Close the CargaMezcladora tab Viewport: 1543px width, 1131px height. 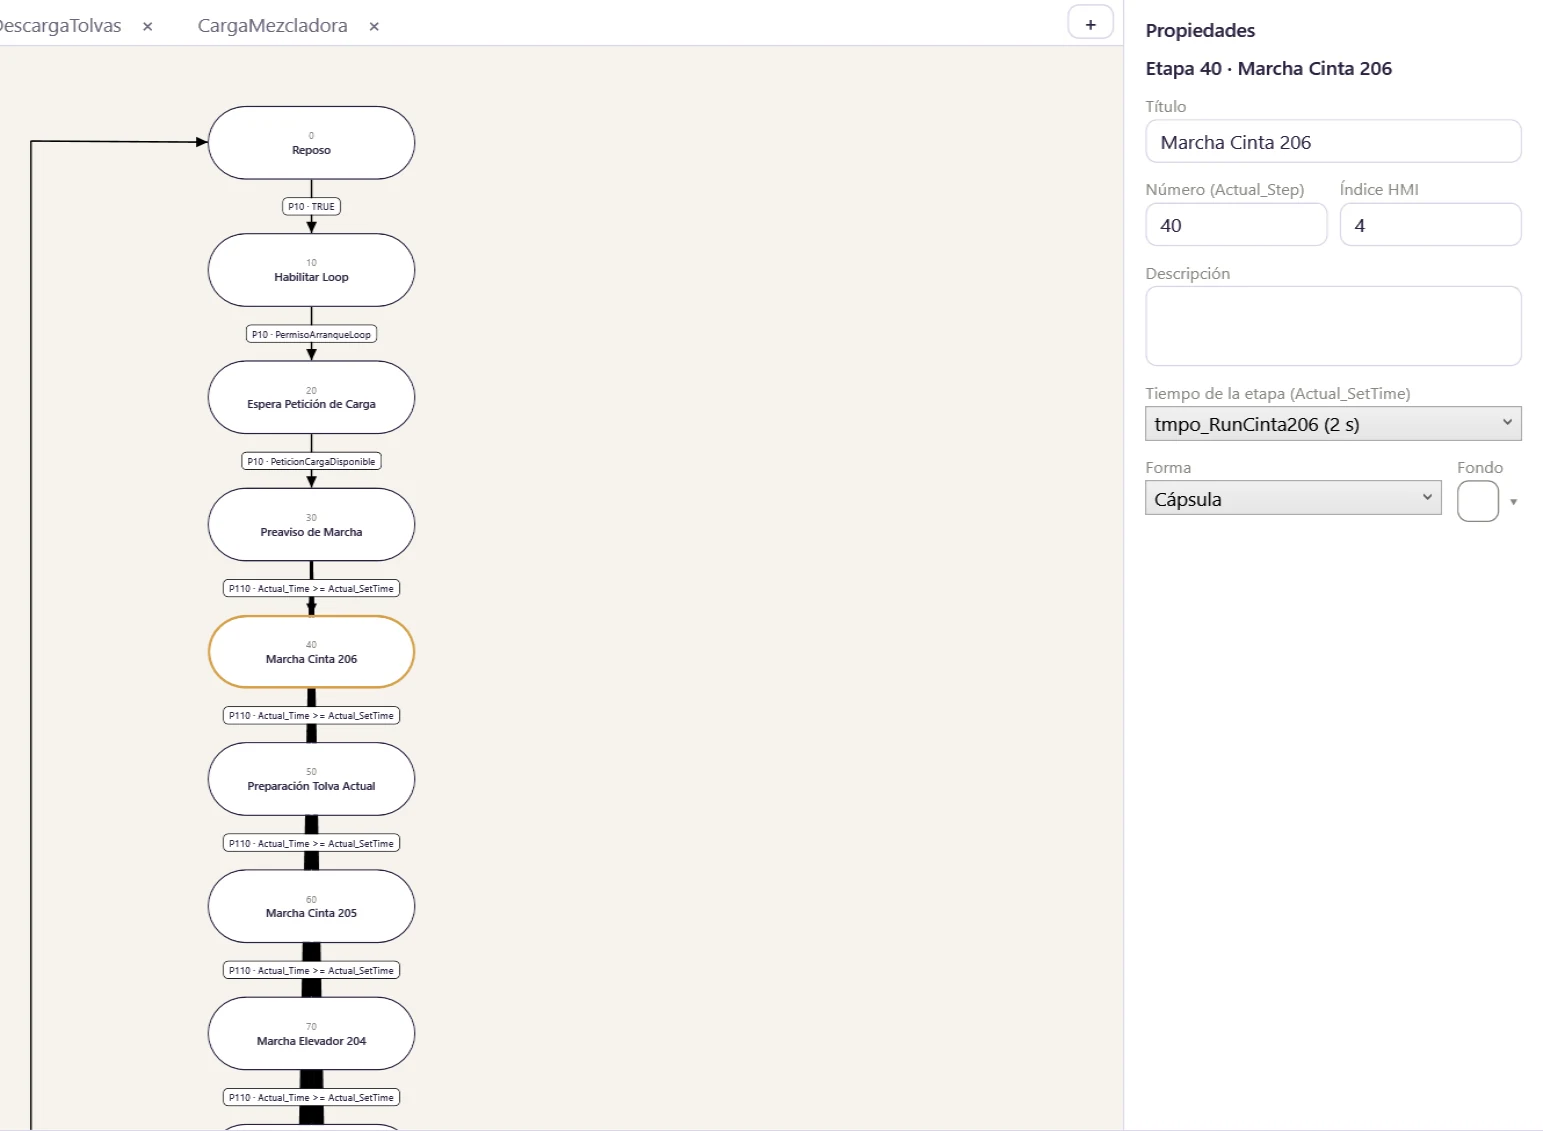(374, 26)
